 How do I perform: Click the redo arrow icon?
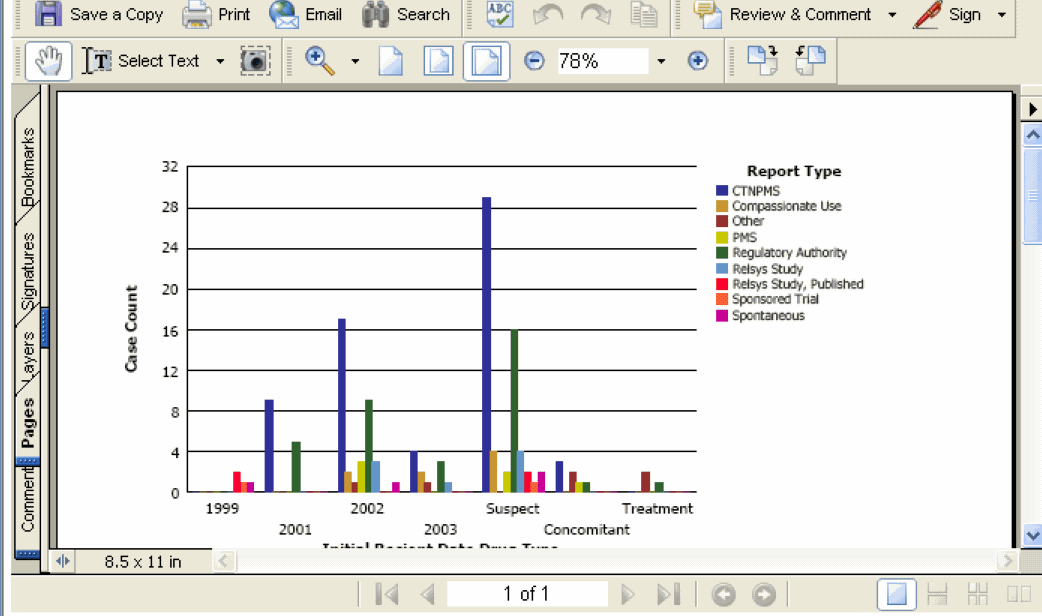pos(595,15)
